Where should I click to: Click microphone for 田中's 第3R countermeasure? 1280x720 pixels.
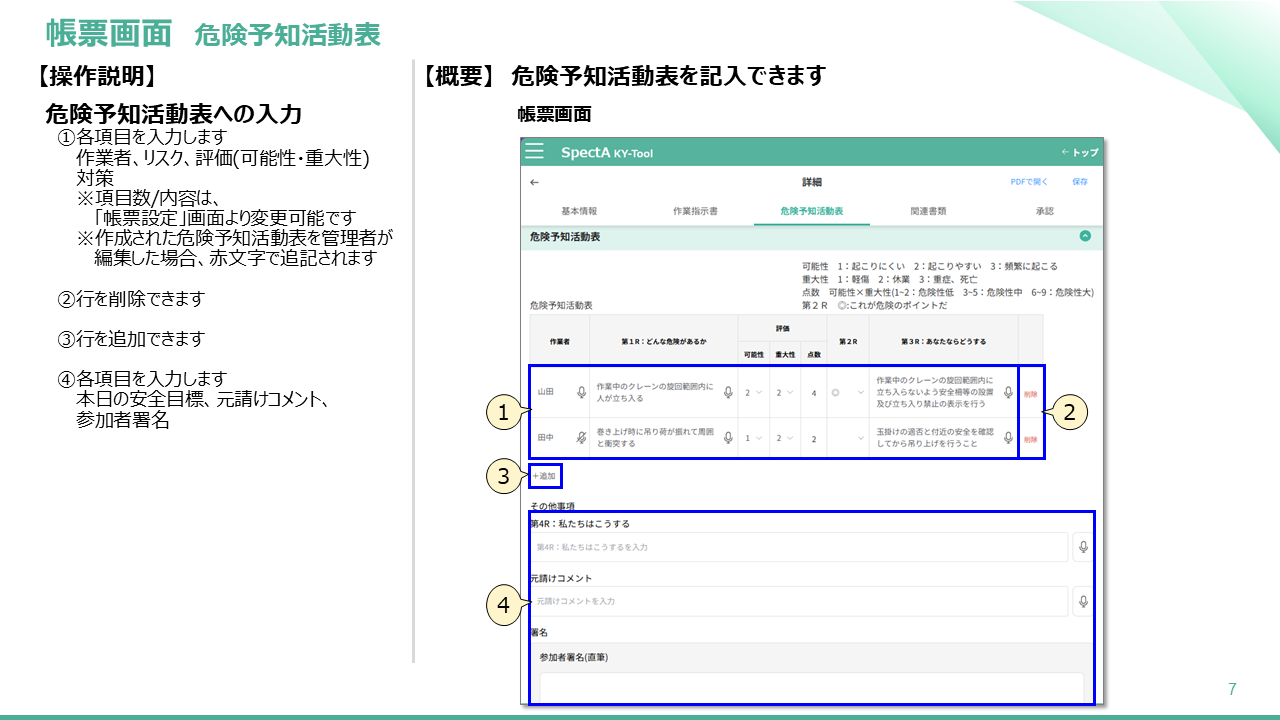1008,438
